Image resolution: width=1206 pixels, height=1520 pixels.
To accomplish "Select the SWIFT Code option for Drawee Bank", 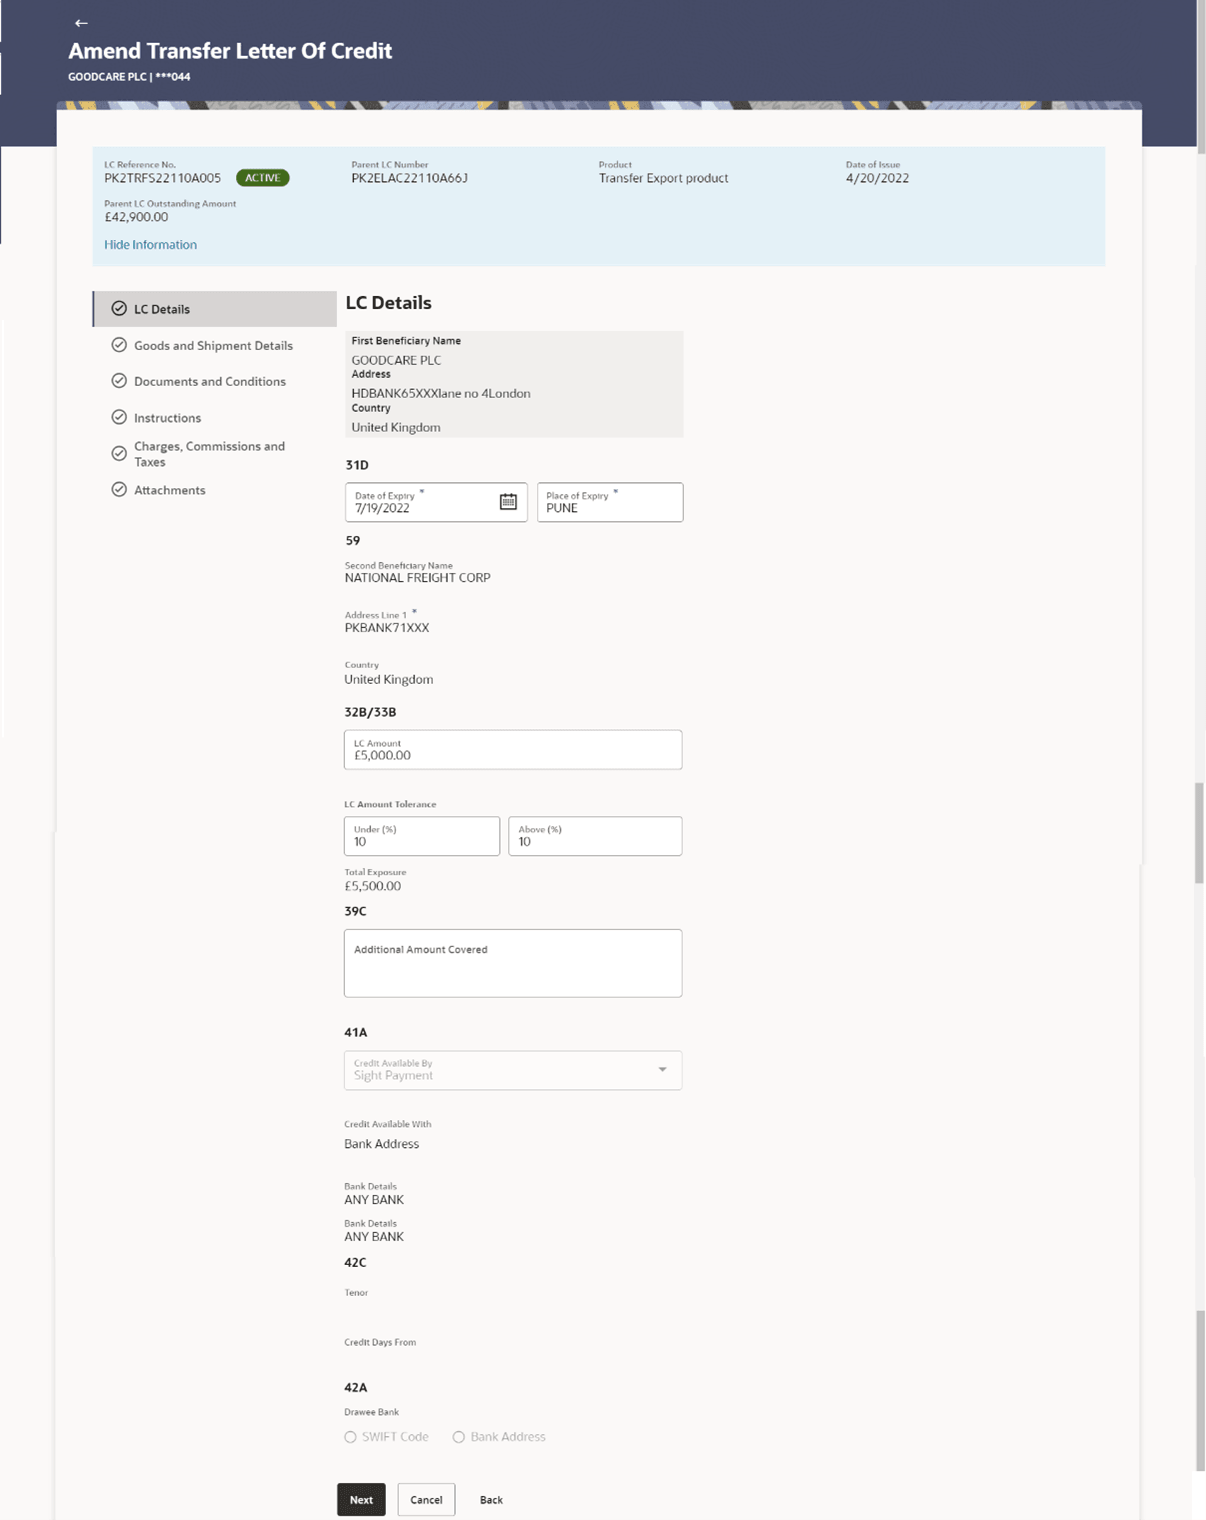I will click(350, 1437).
